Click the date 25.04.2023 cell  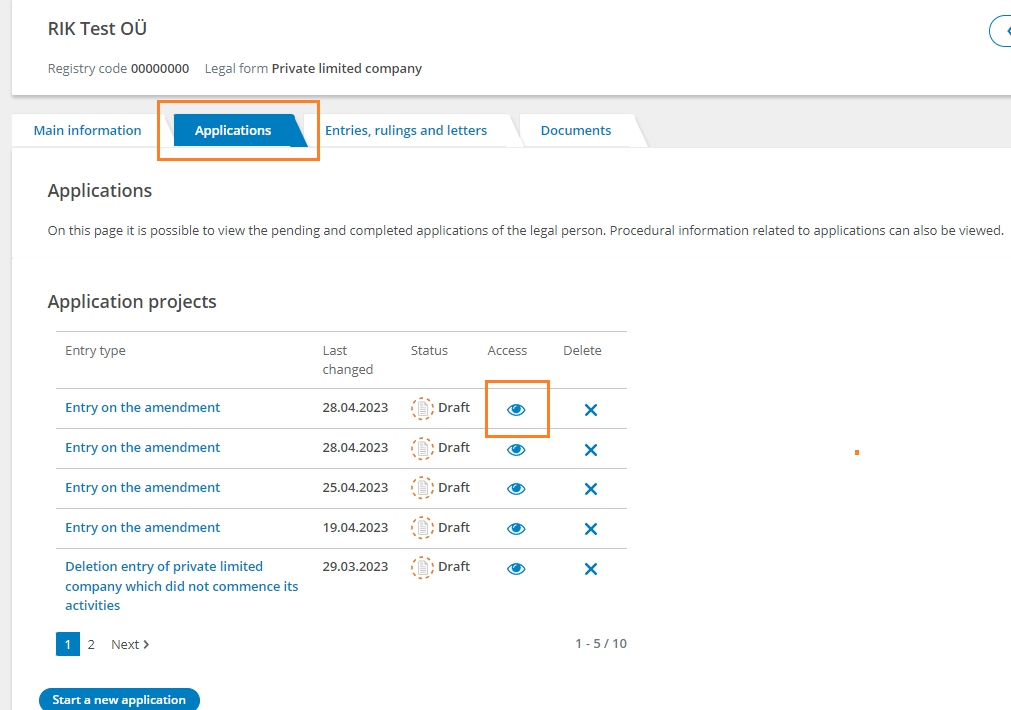355,488
